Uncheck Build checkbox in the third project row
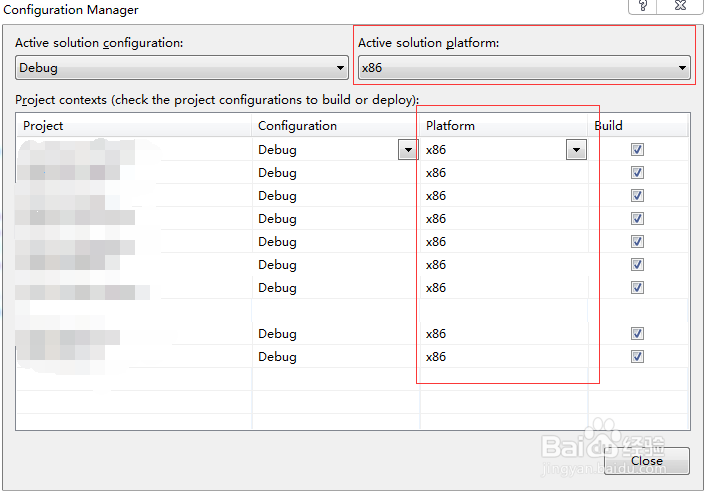706x493 pixels. click(637, 195)
